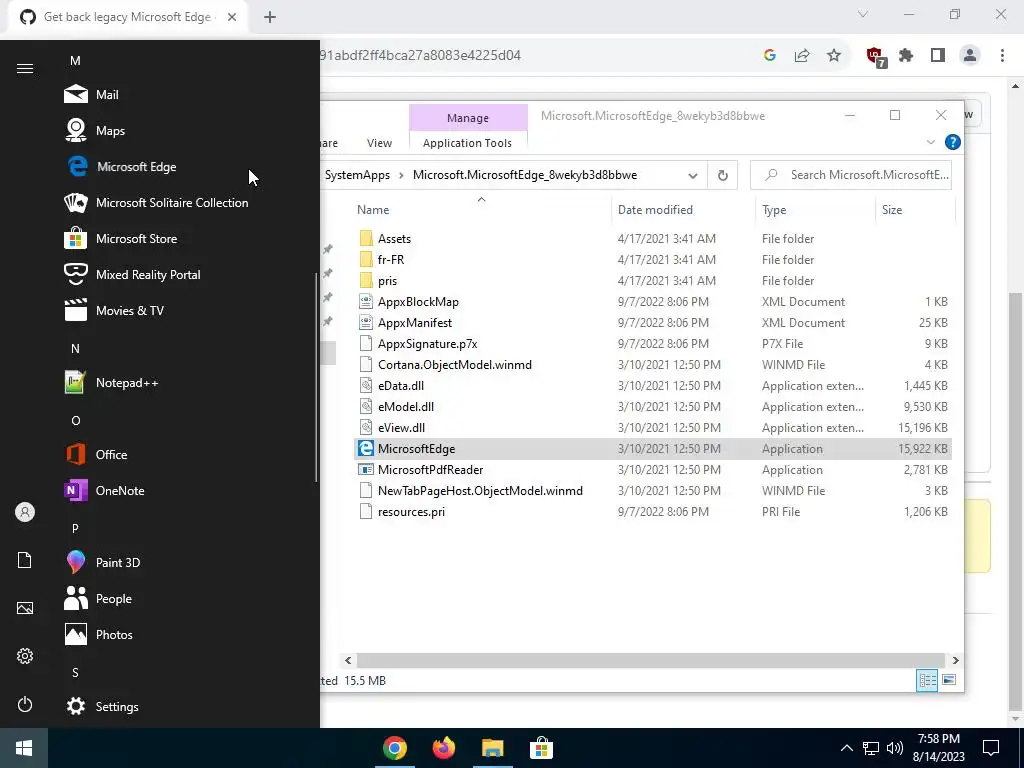Click share page icon in Chrome

(x=802, y=56)
